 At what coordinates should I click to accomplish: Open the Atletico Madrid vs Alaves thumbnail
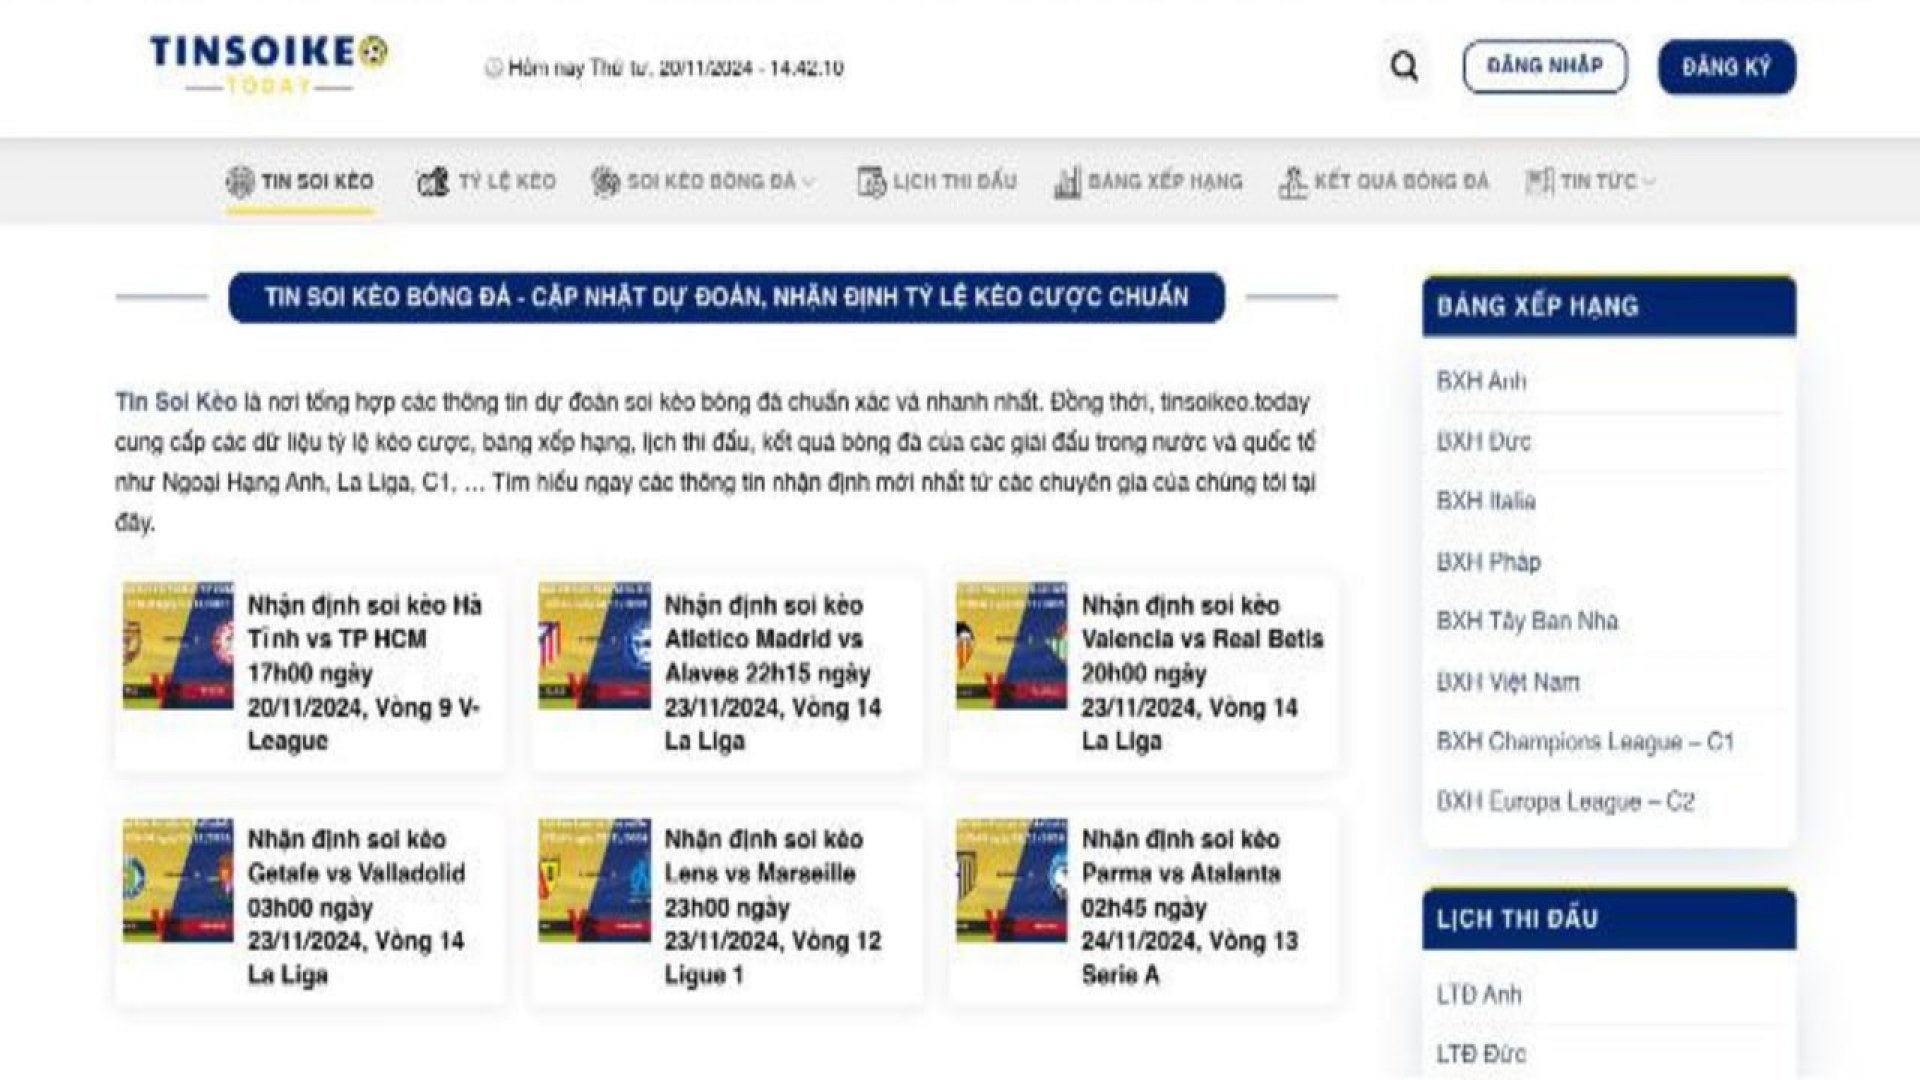594,646
